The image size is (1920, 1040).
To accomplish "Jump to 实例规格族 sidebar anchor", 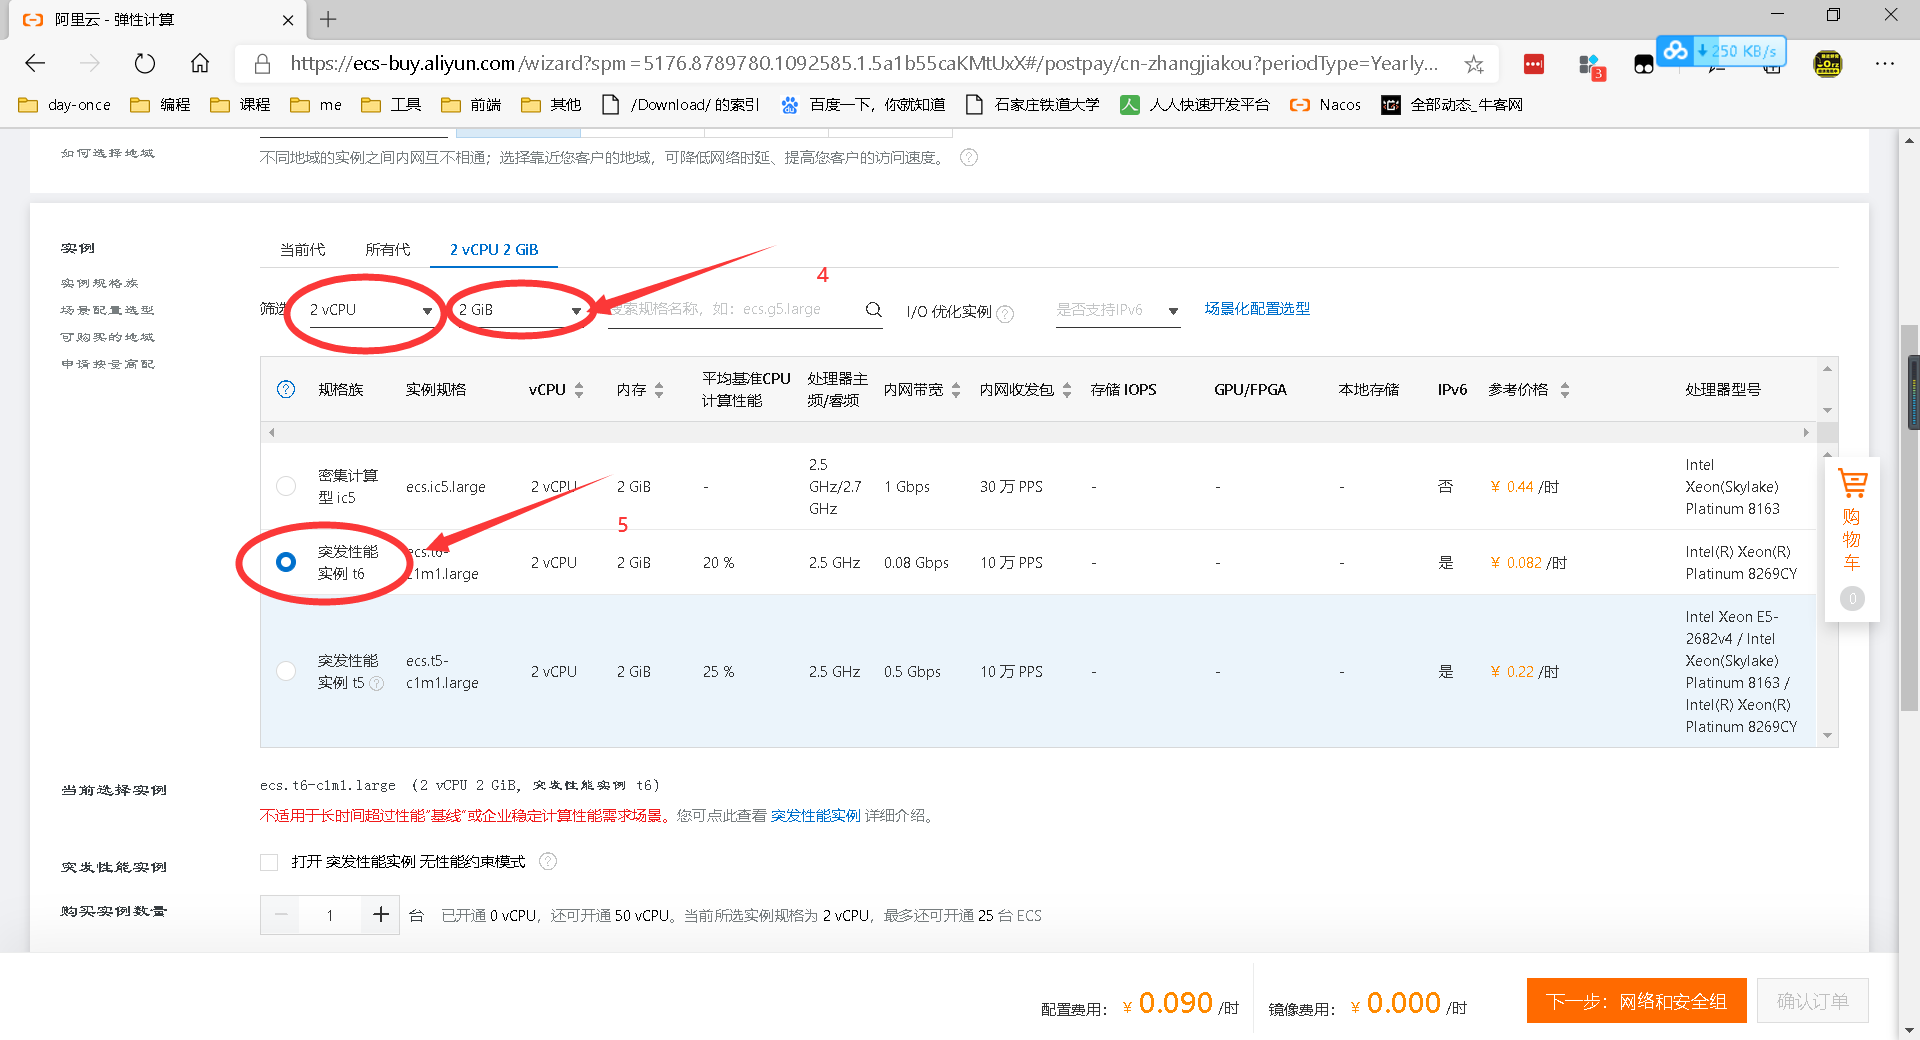I will [100, 283].
